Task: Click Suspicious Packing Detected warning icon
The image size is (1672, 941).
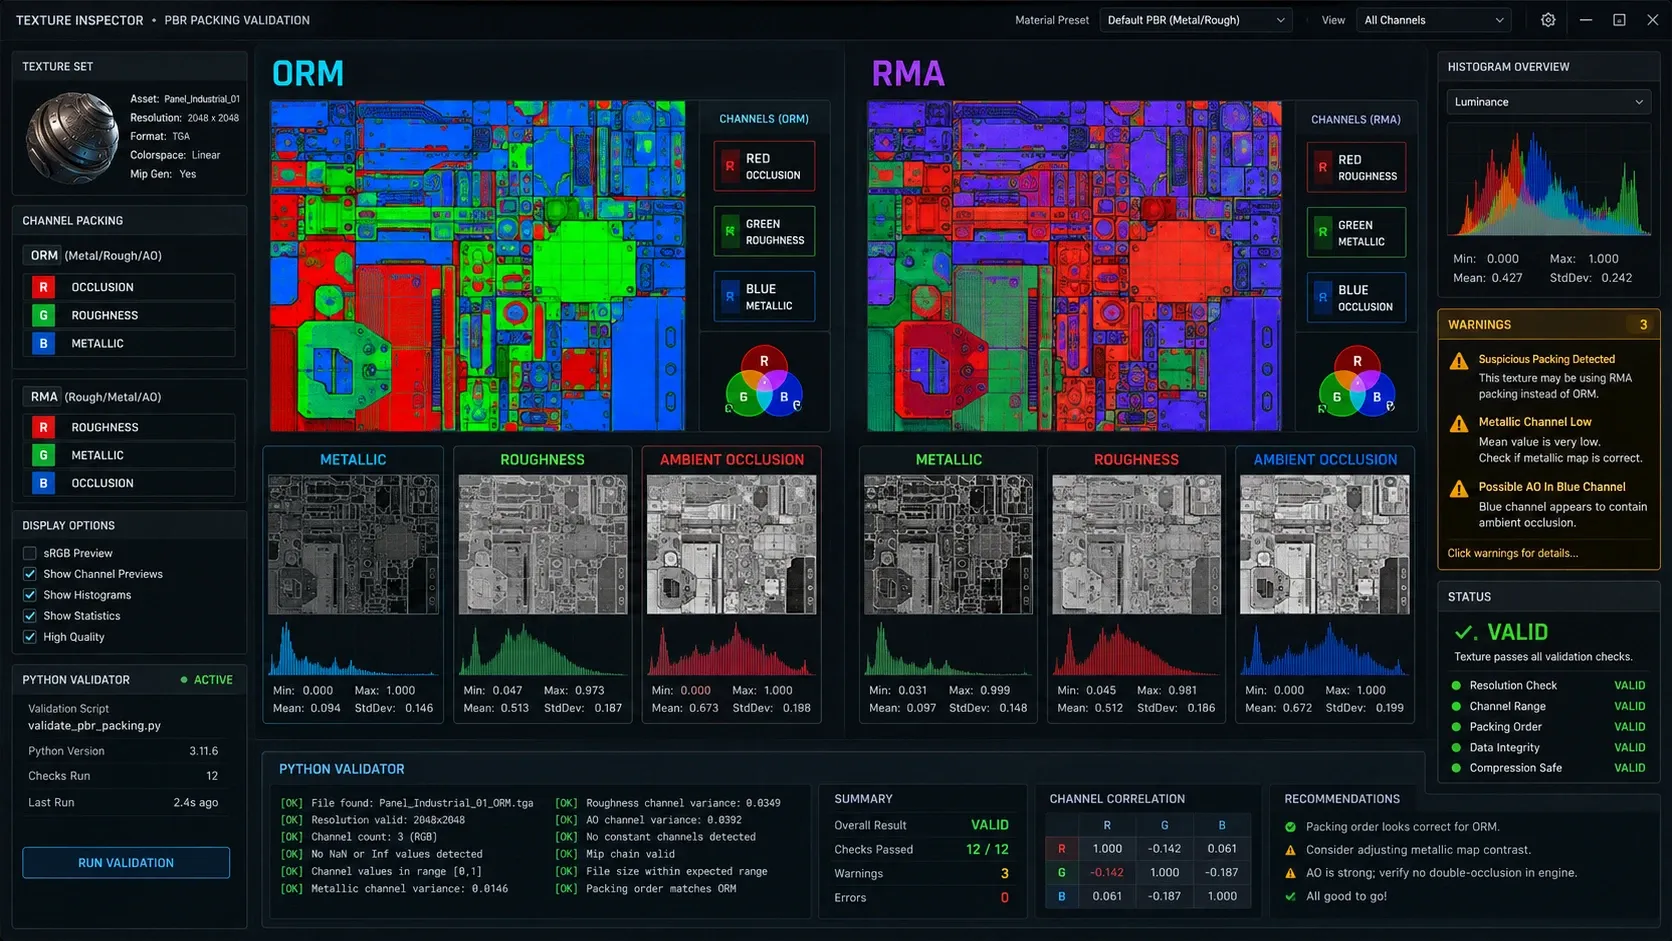Action: 1459,361
